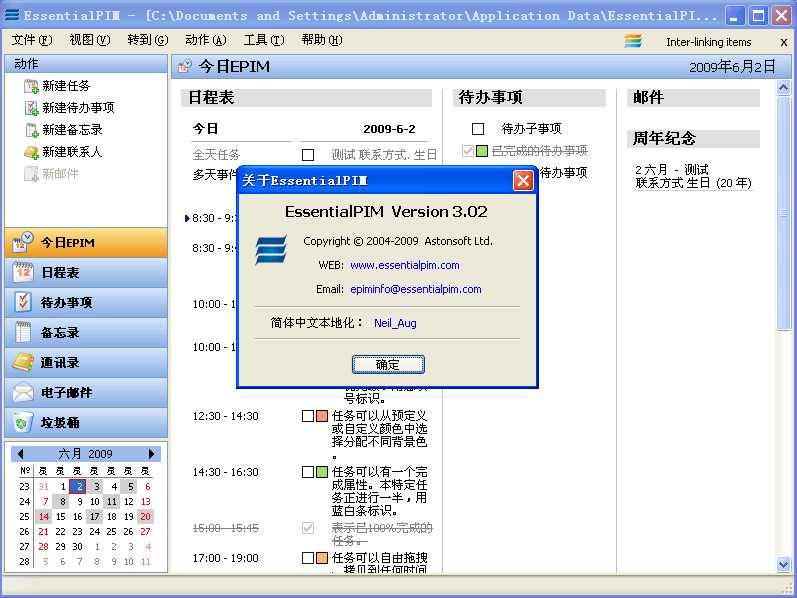Go to next month in mini calendar
This screenshot has height=598, width=797.
pyautogui.click(x=151, y=454)
